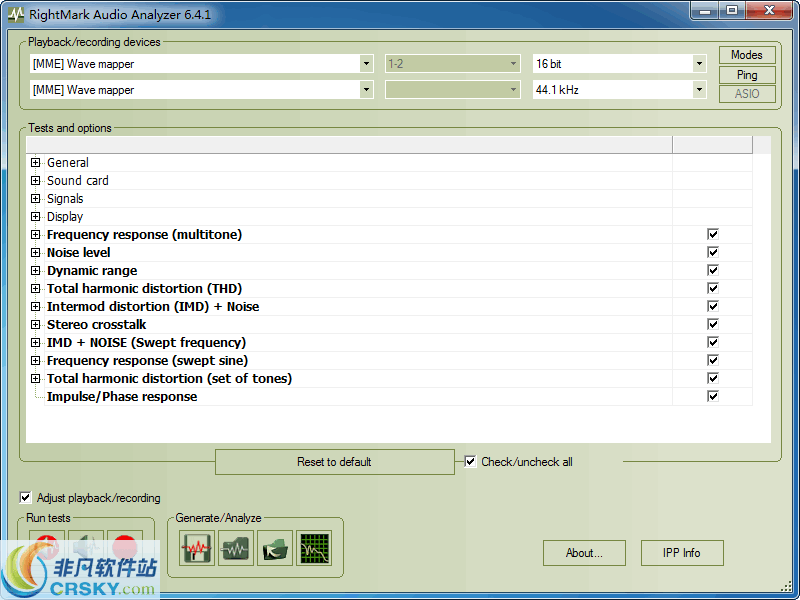Open the IPP Info button
The height and width of the screenshot is (600, 800).
tap(682, 553)
